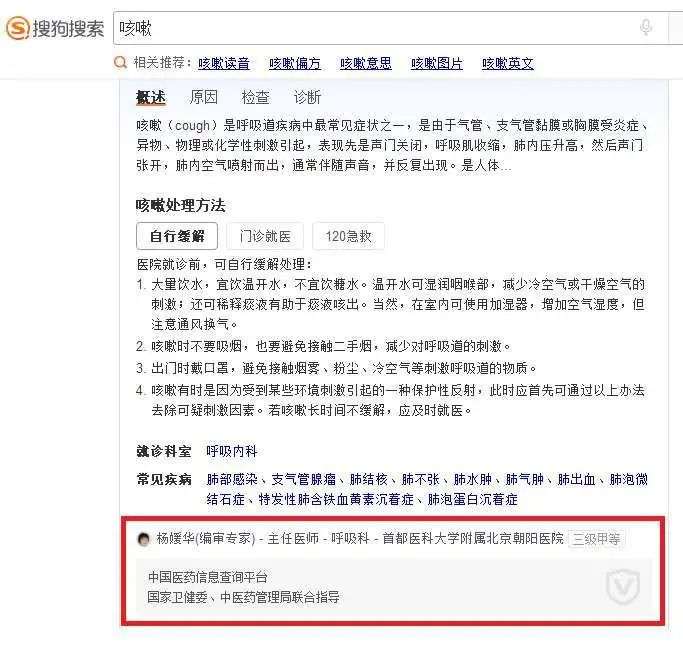Image resolution: width=683 pixels, height=663 pixels.
Task: Open the 咳嗽图片 related suggestion
Action: [436, 63]
